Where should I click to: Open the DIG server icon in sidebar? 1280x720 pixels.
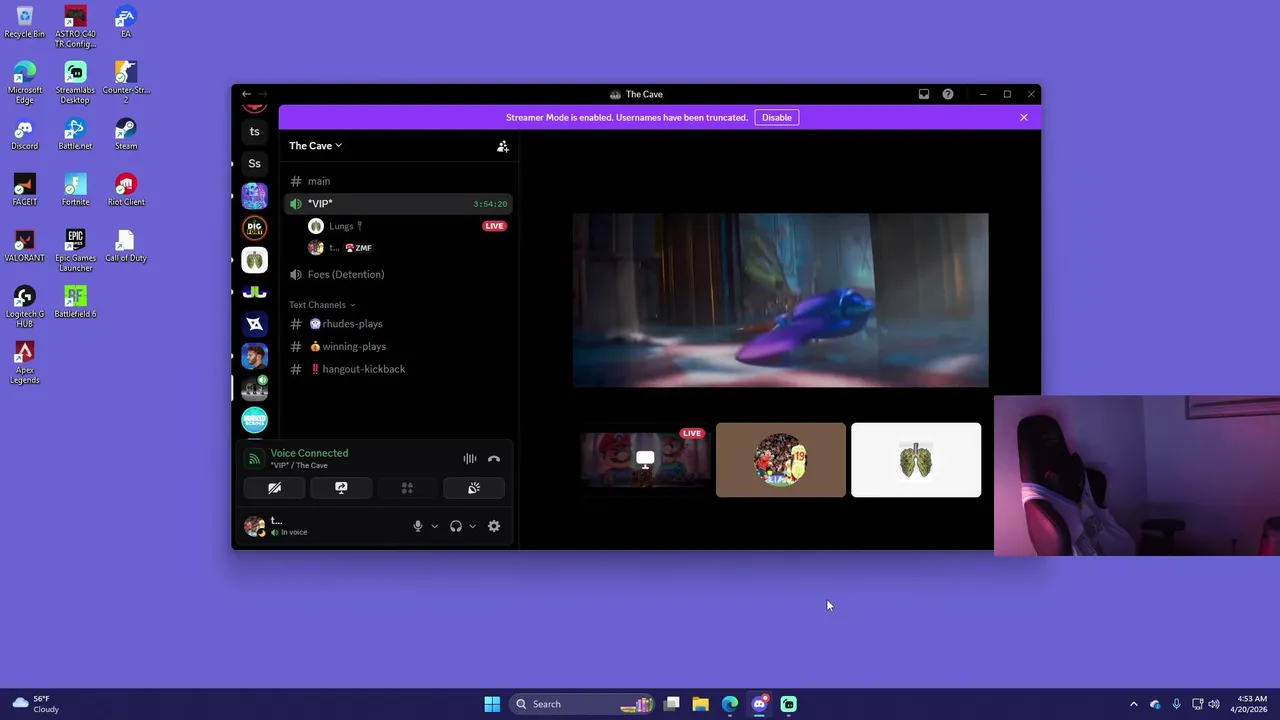254,228
